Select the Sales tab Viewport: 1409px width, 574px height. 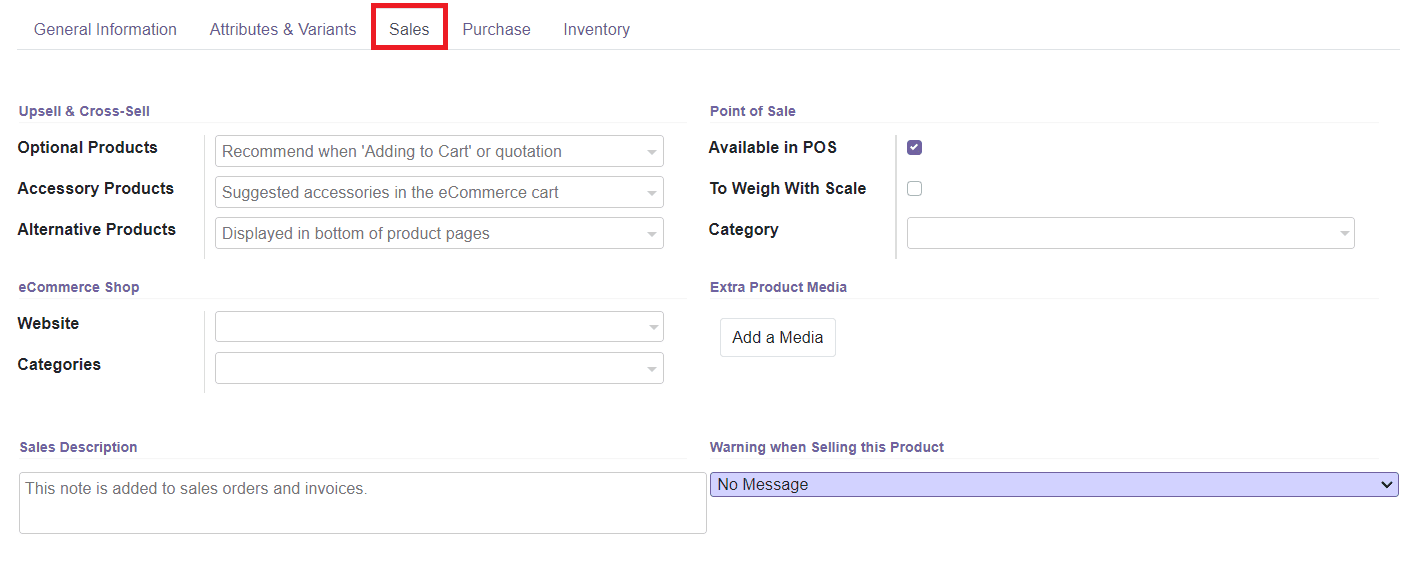pos(409,29)
